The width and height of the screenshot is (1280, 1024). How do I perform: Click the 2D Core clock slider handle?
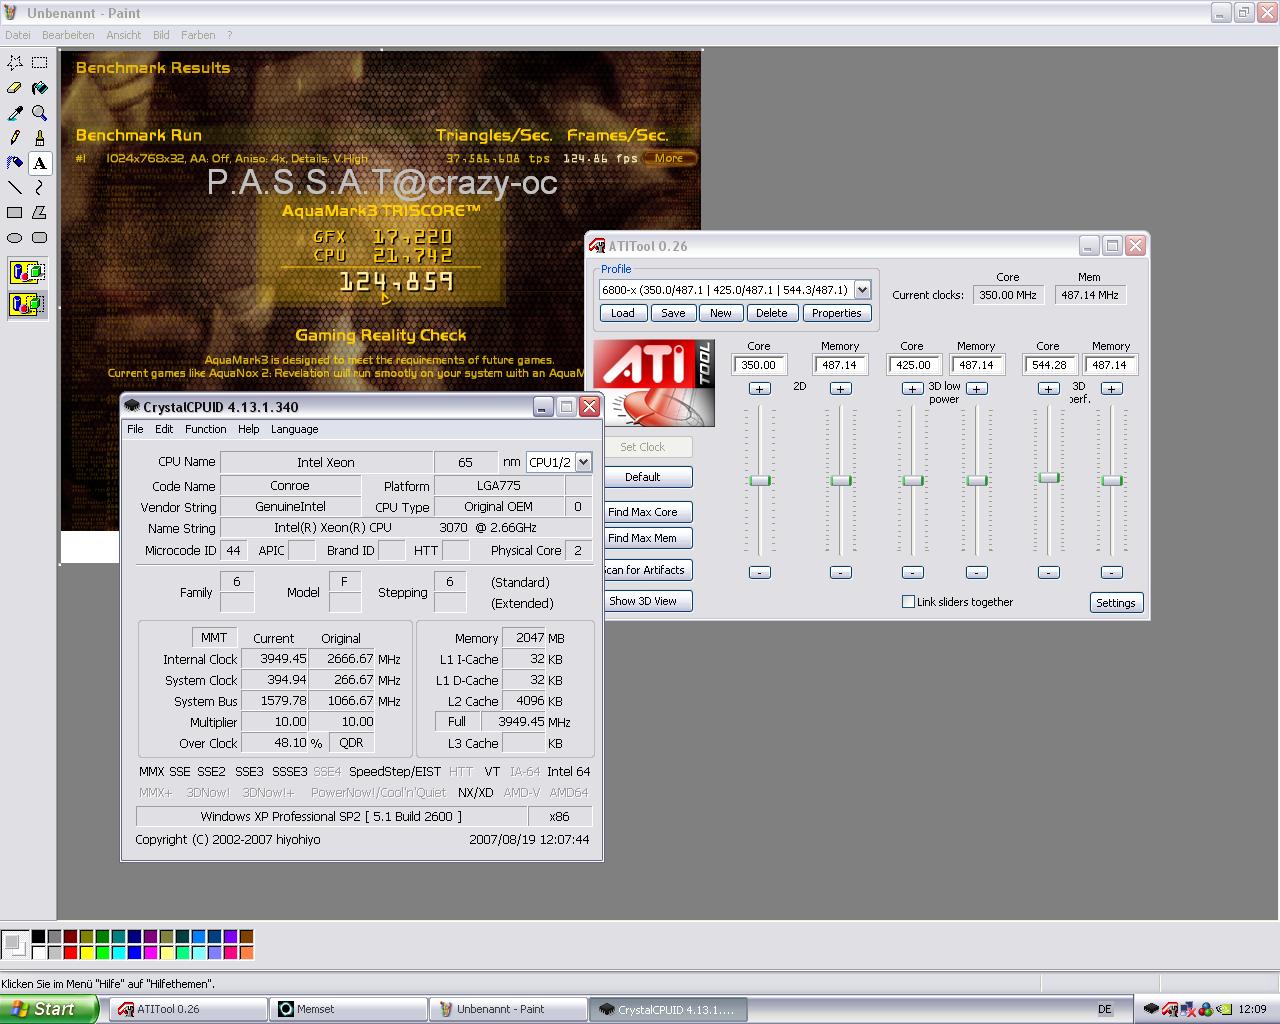pos(760,481)
